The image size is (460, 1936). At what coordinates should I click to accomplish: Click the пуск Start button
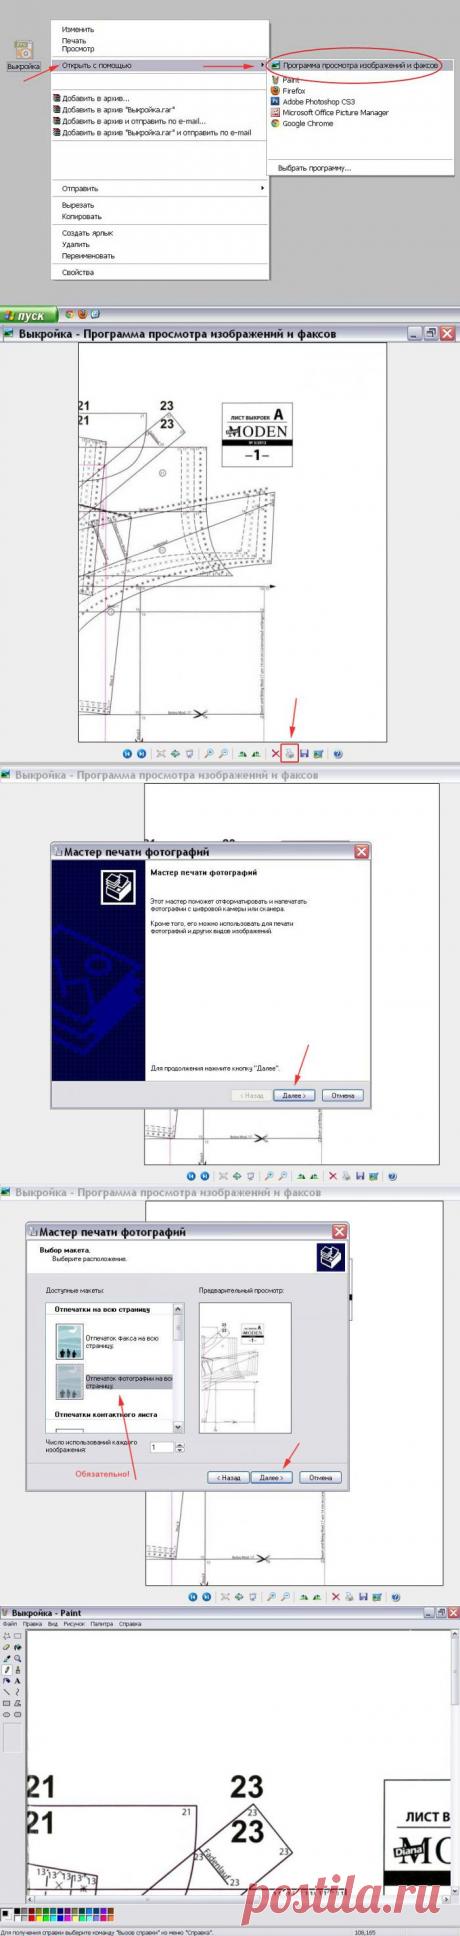pos(30,315)
